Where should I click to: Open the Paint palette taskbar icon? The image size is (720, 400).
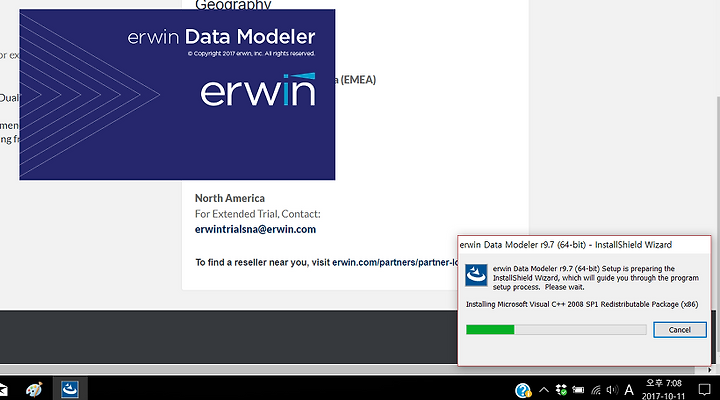(34, 389)
